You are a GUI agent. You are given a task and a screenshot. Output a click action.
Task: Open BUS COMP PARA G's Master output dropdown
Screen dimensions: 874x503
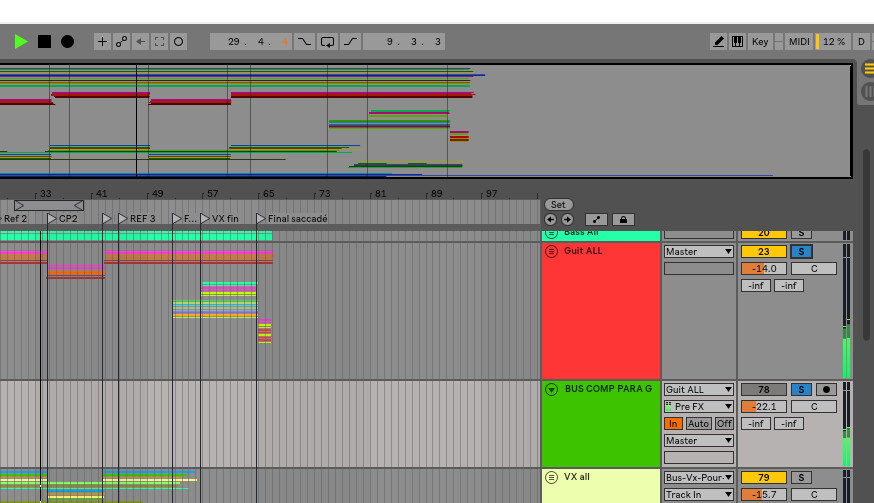698,441
